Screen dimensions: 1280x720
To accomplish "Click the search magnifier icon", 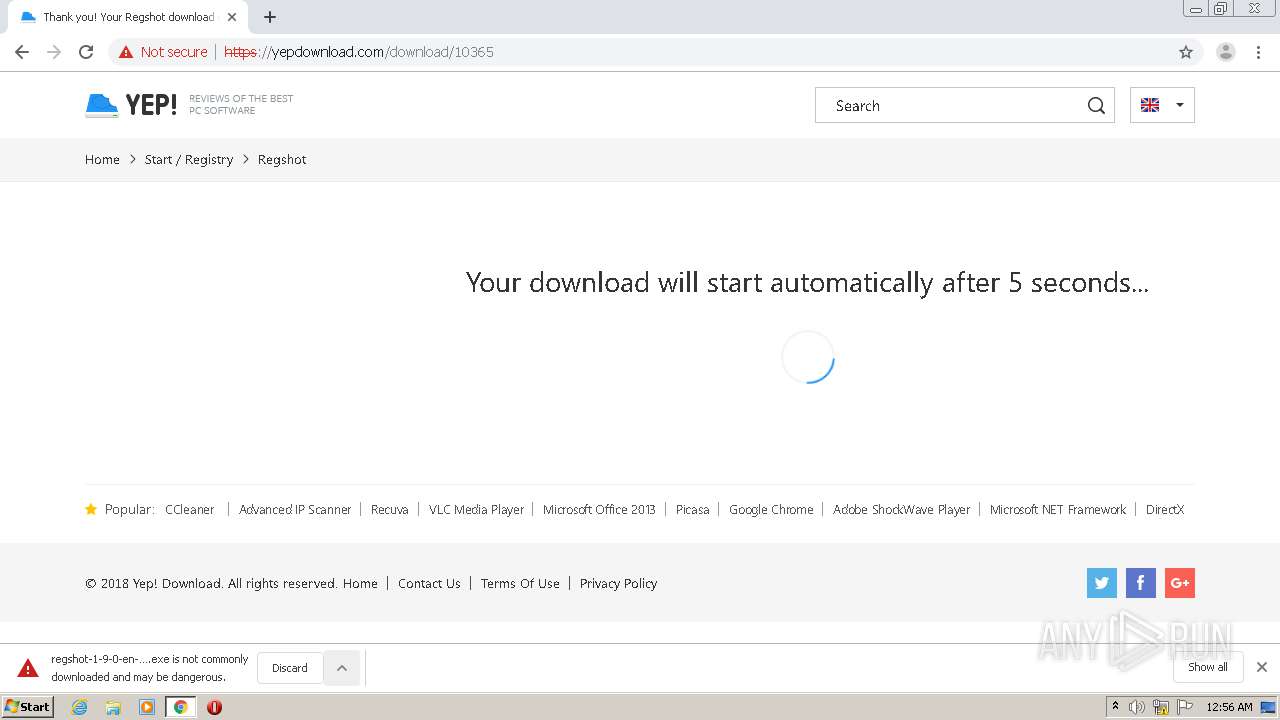I will (x=1096, y=106).
